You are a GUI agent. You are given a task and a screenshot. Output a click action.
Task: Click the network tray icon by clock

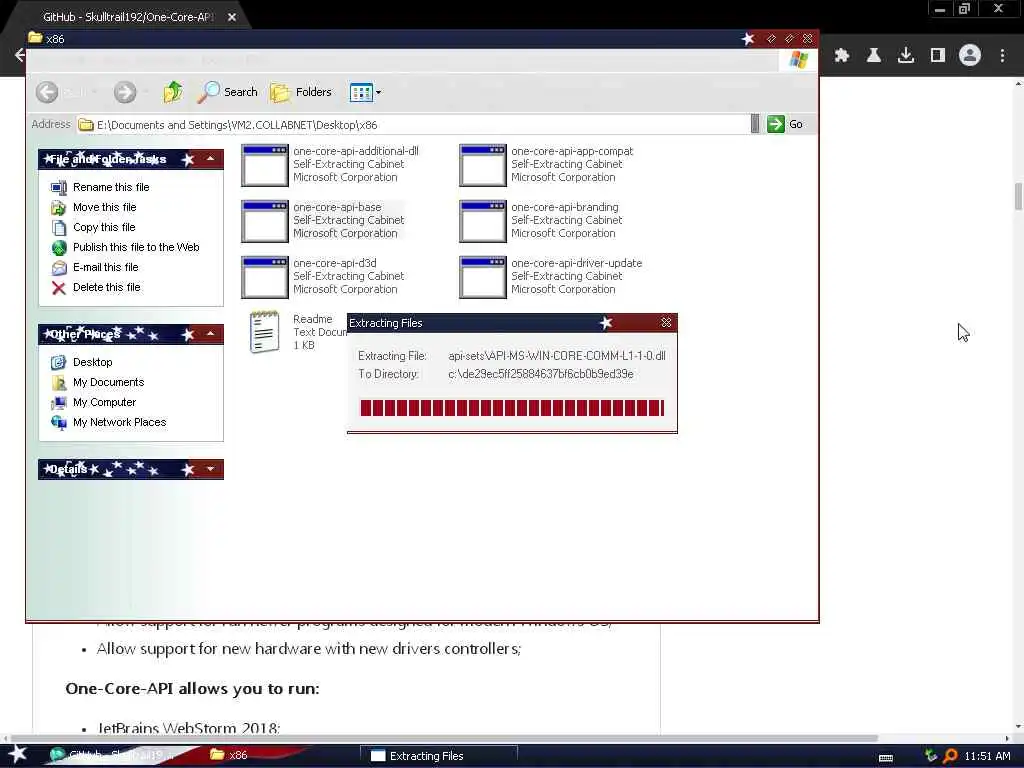pos(931,756)
